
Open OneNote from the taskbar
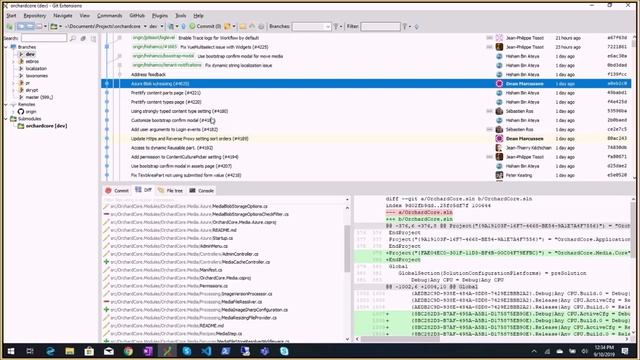148,351
